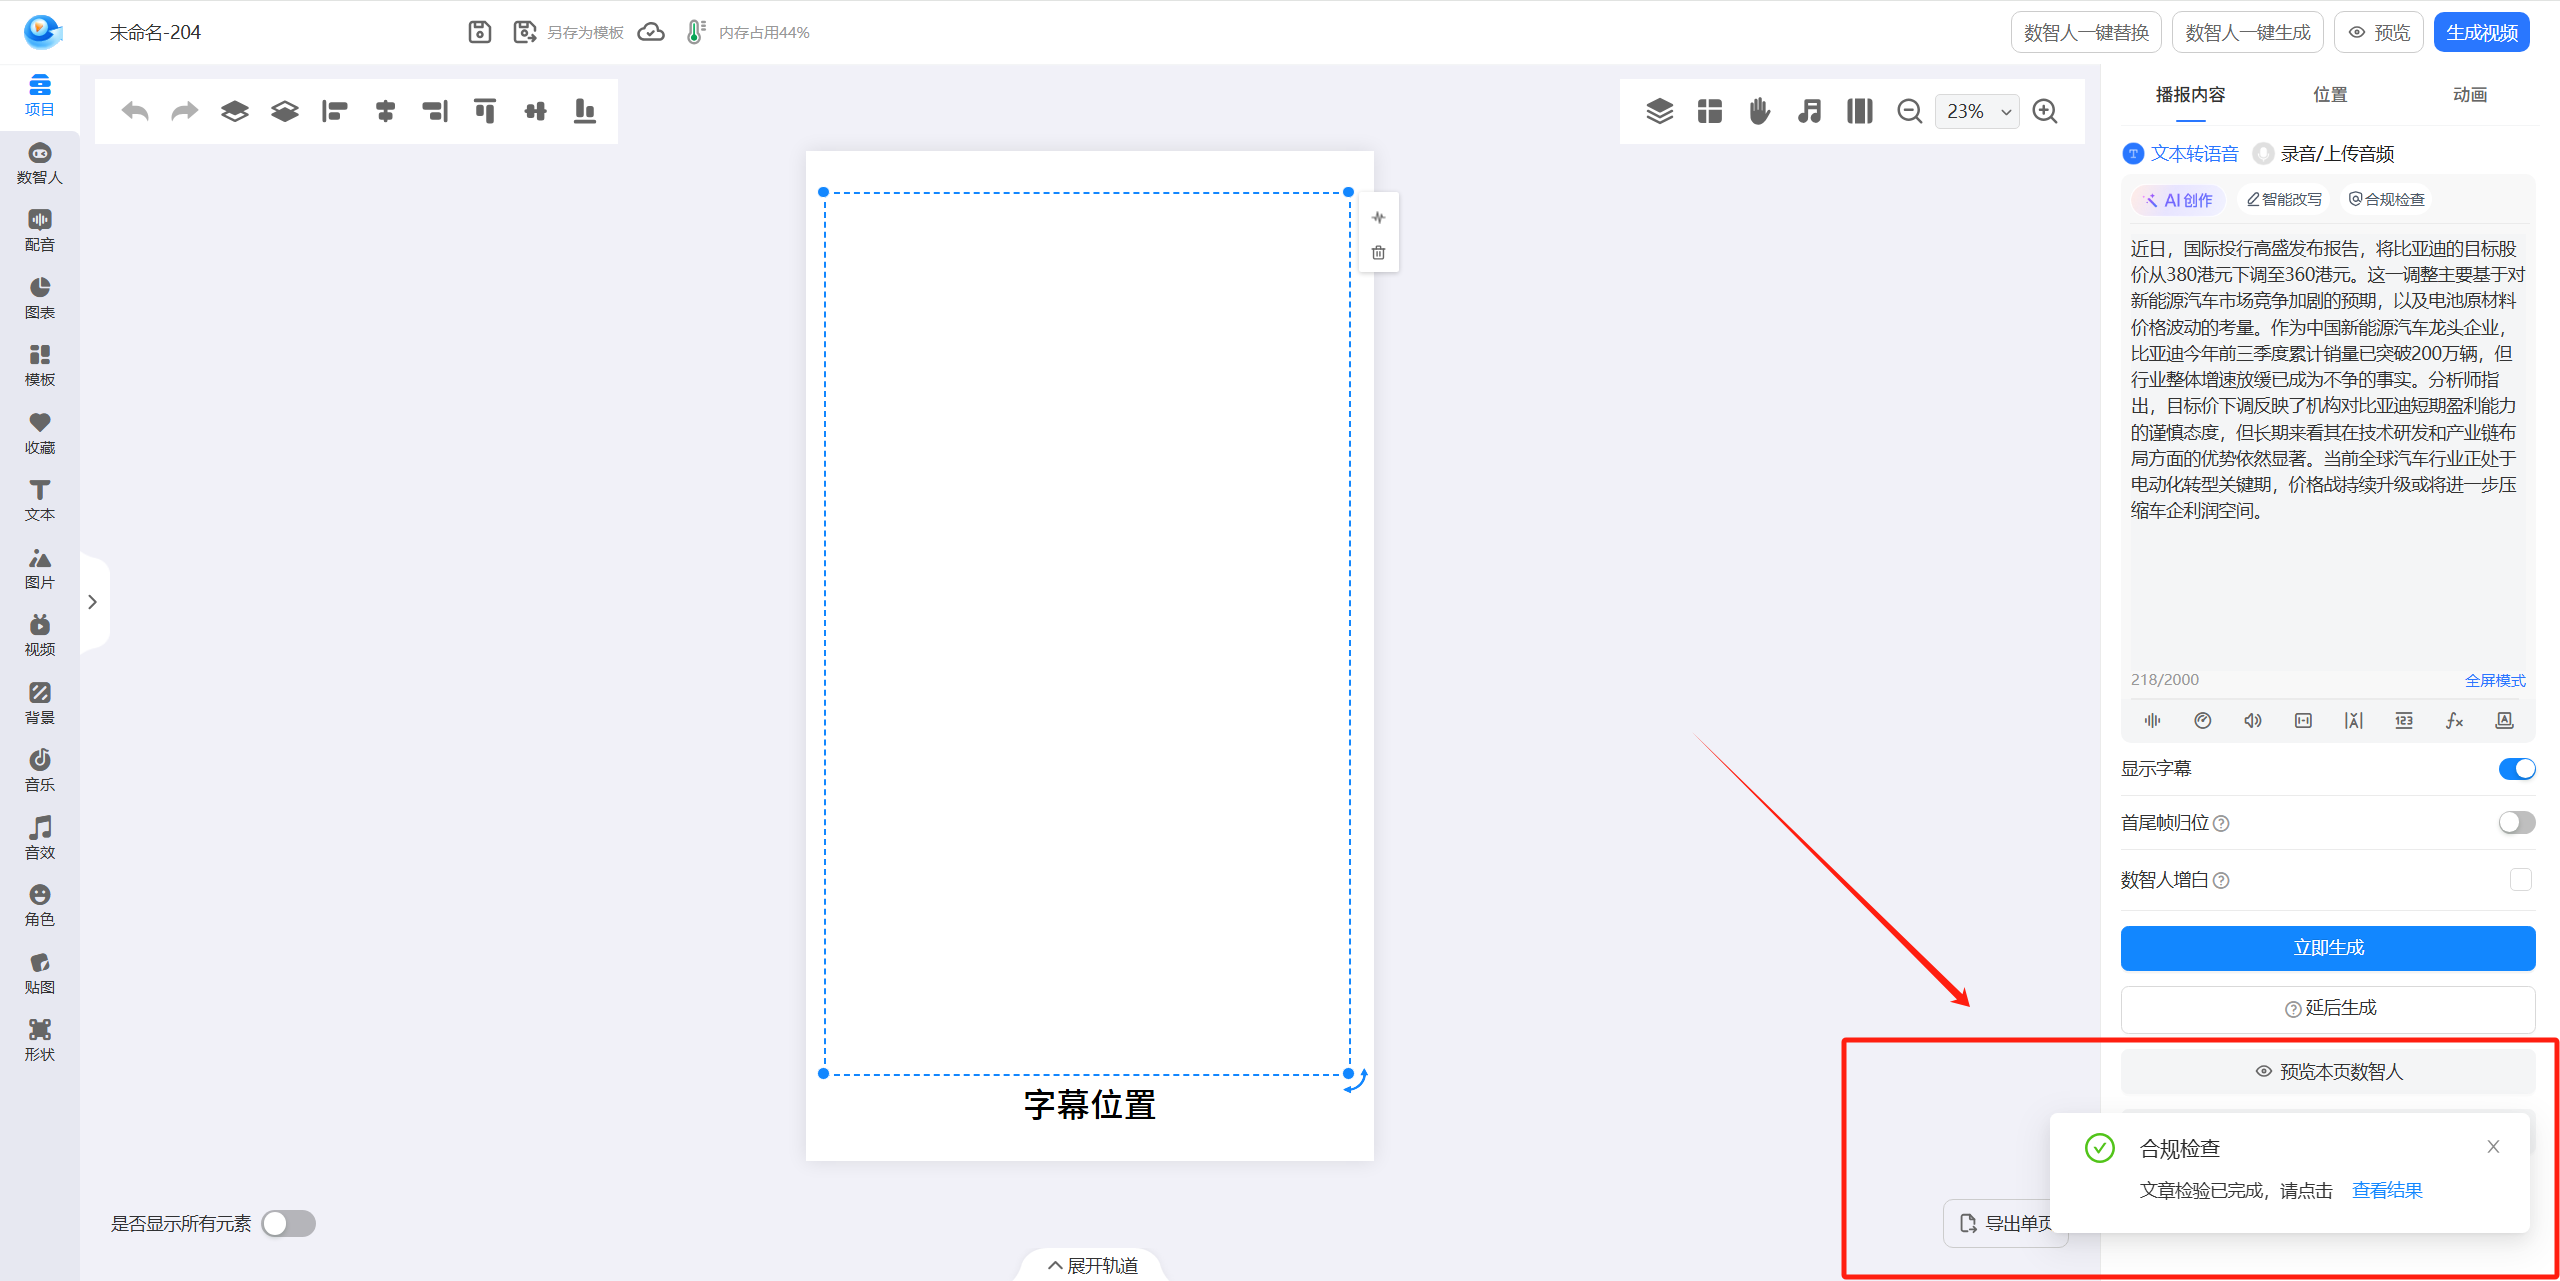Switch to the 位置 tab

2329,95
